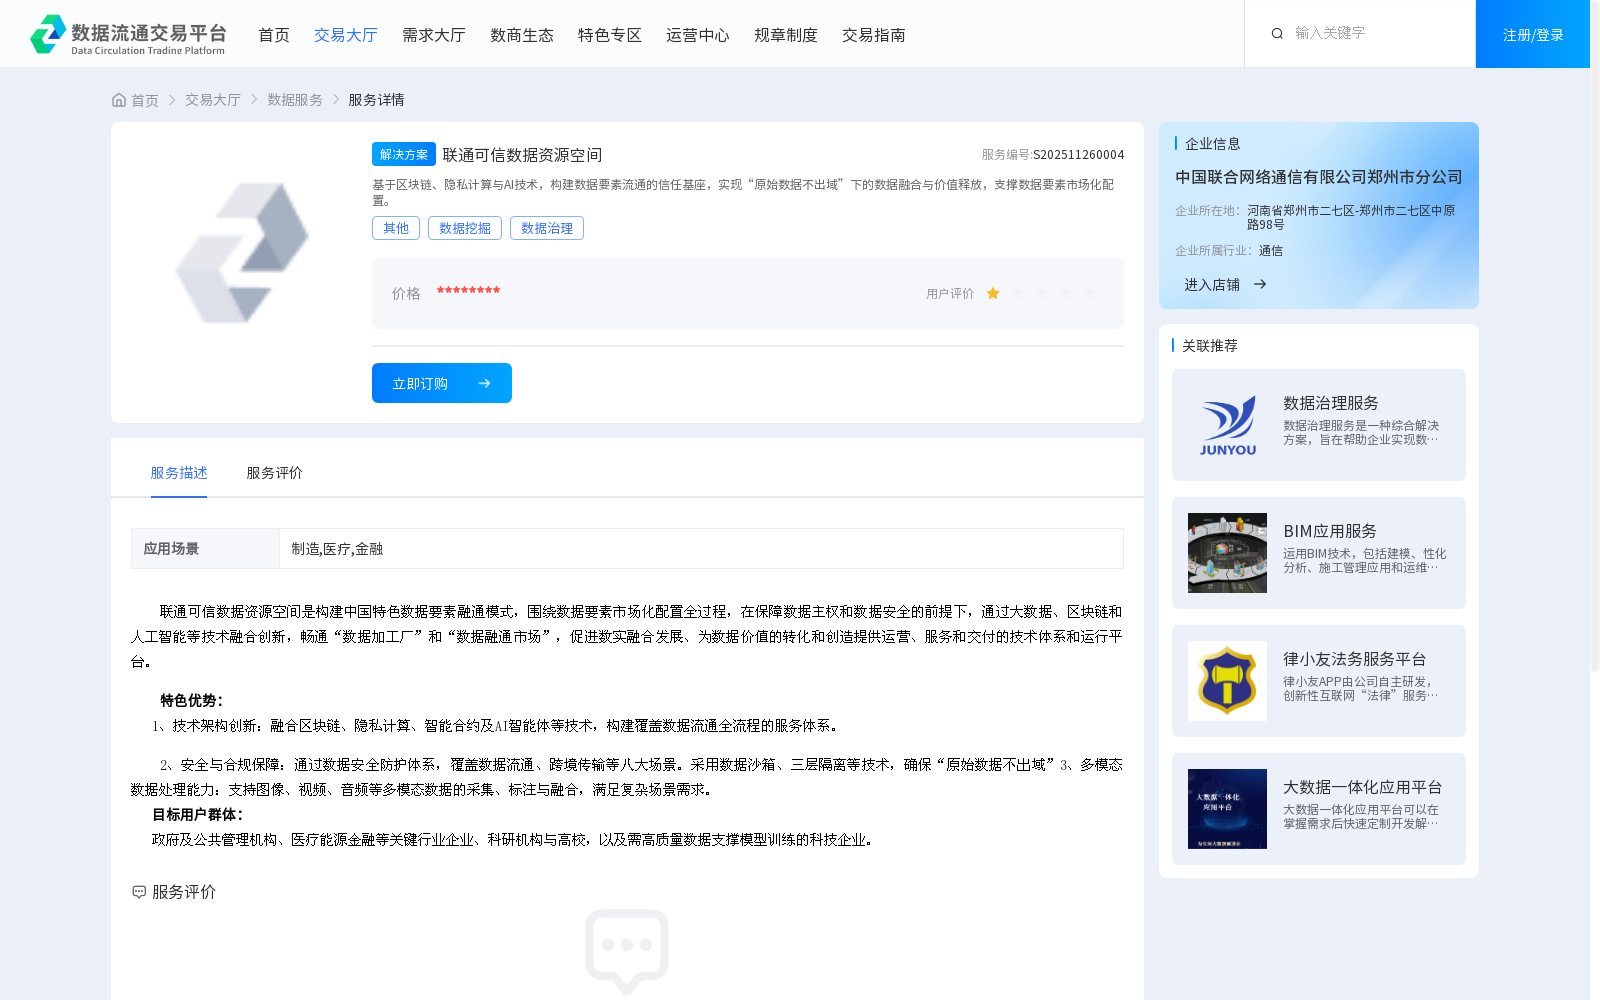This screenshot has height=1000, width=1600.
Task: Open 运营中心 in top navigation
Action: pyautogui.click(x=698, y=35)
